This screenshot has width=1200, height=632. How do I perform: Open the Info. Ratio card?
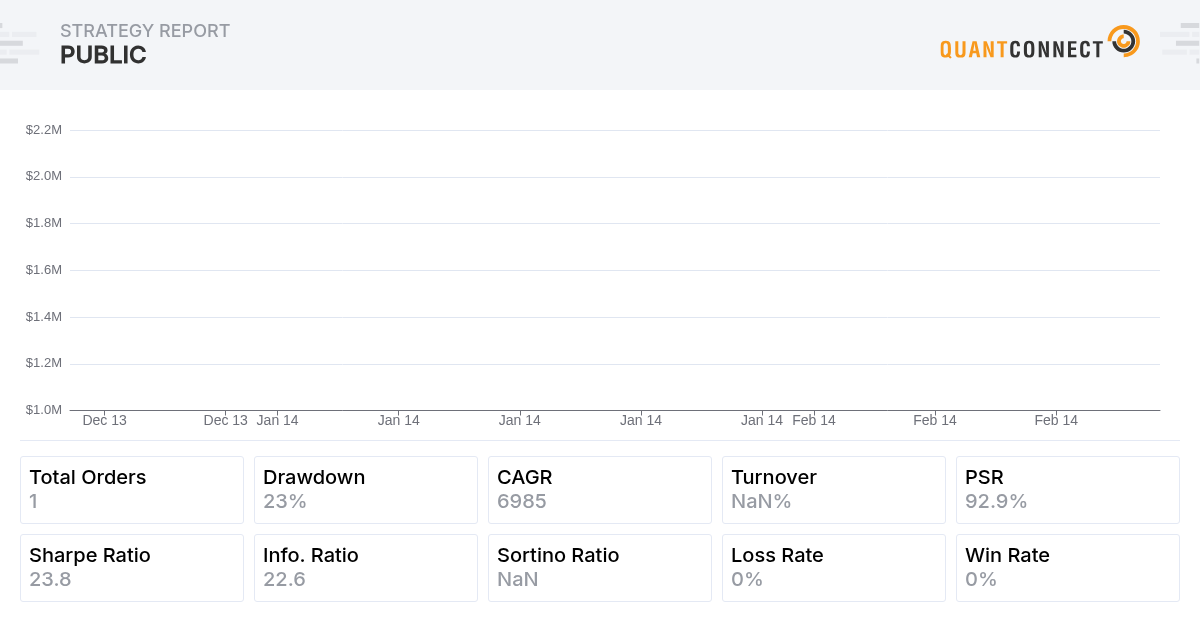[366, 568]
